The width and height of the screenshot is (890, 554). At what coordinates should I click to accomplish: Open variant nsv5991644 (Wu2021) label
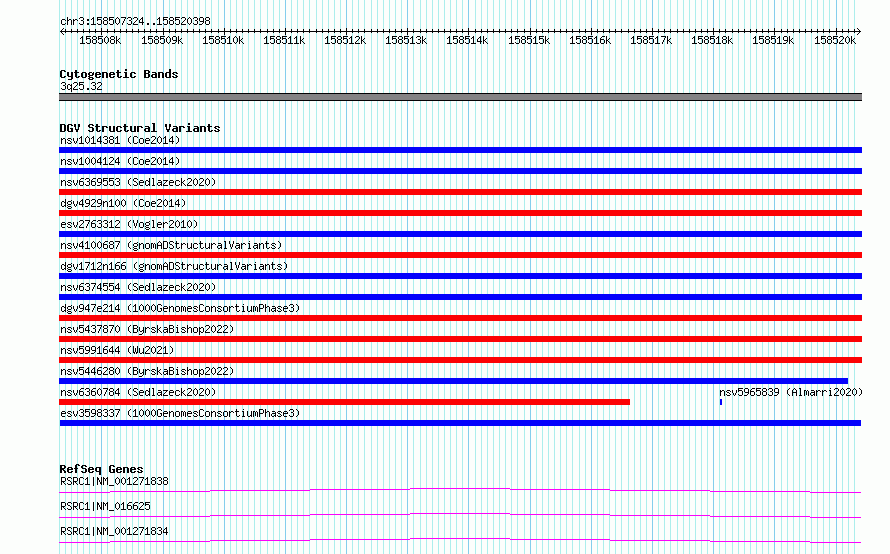tap(117, 350)
